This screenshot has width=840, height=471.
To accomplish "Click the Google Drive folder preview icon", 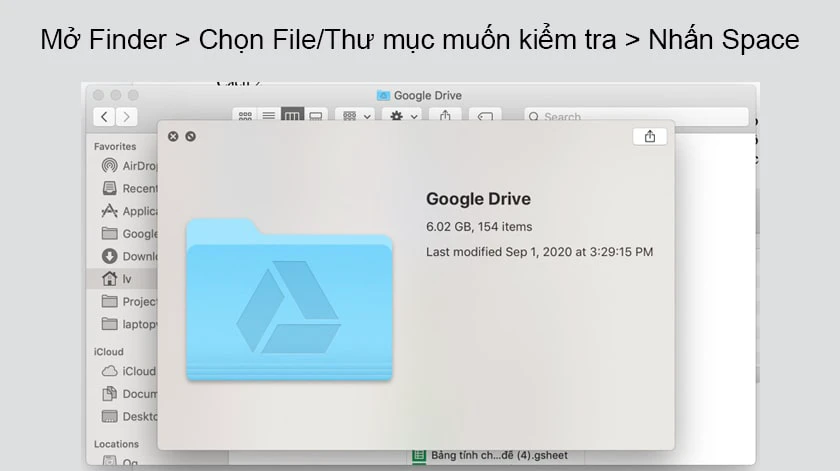I will click(x=289, y=300).
